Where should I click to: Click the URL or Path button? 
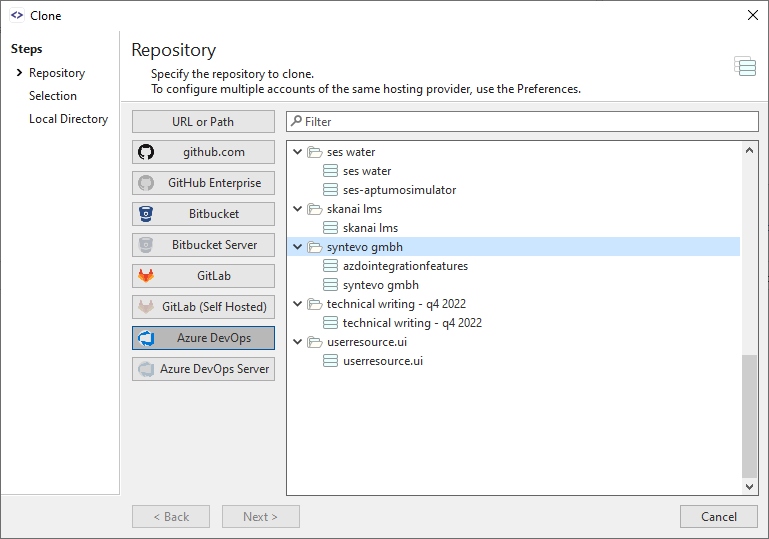pos(203,121)
